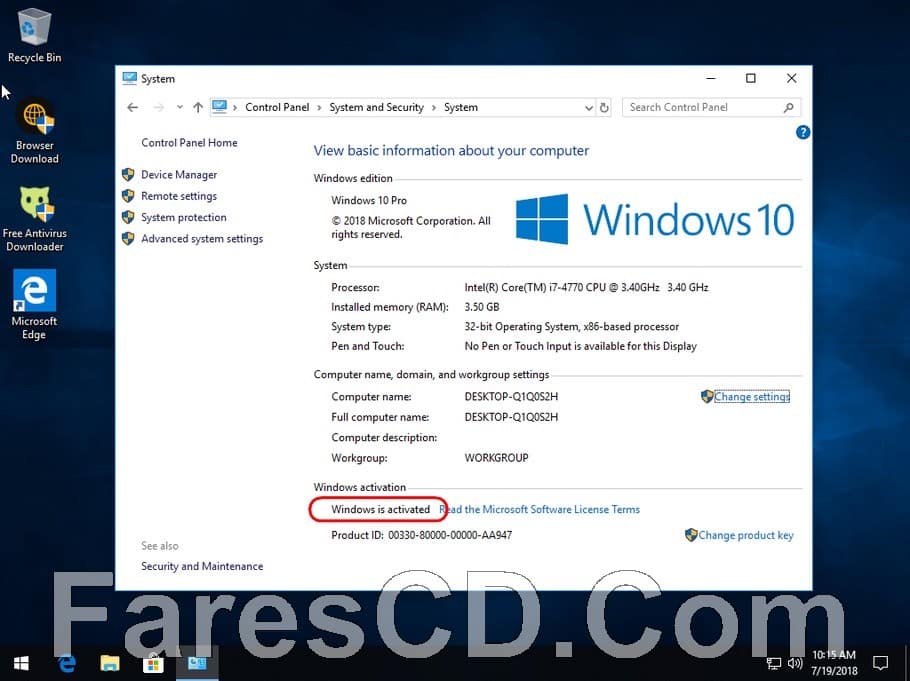Select Control Panel breadcrumb

[x=277, y=107]
